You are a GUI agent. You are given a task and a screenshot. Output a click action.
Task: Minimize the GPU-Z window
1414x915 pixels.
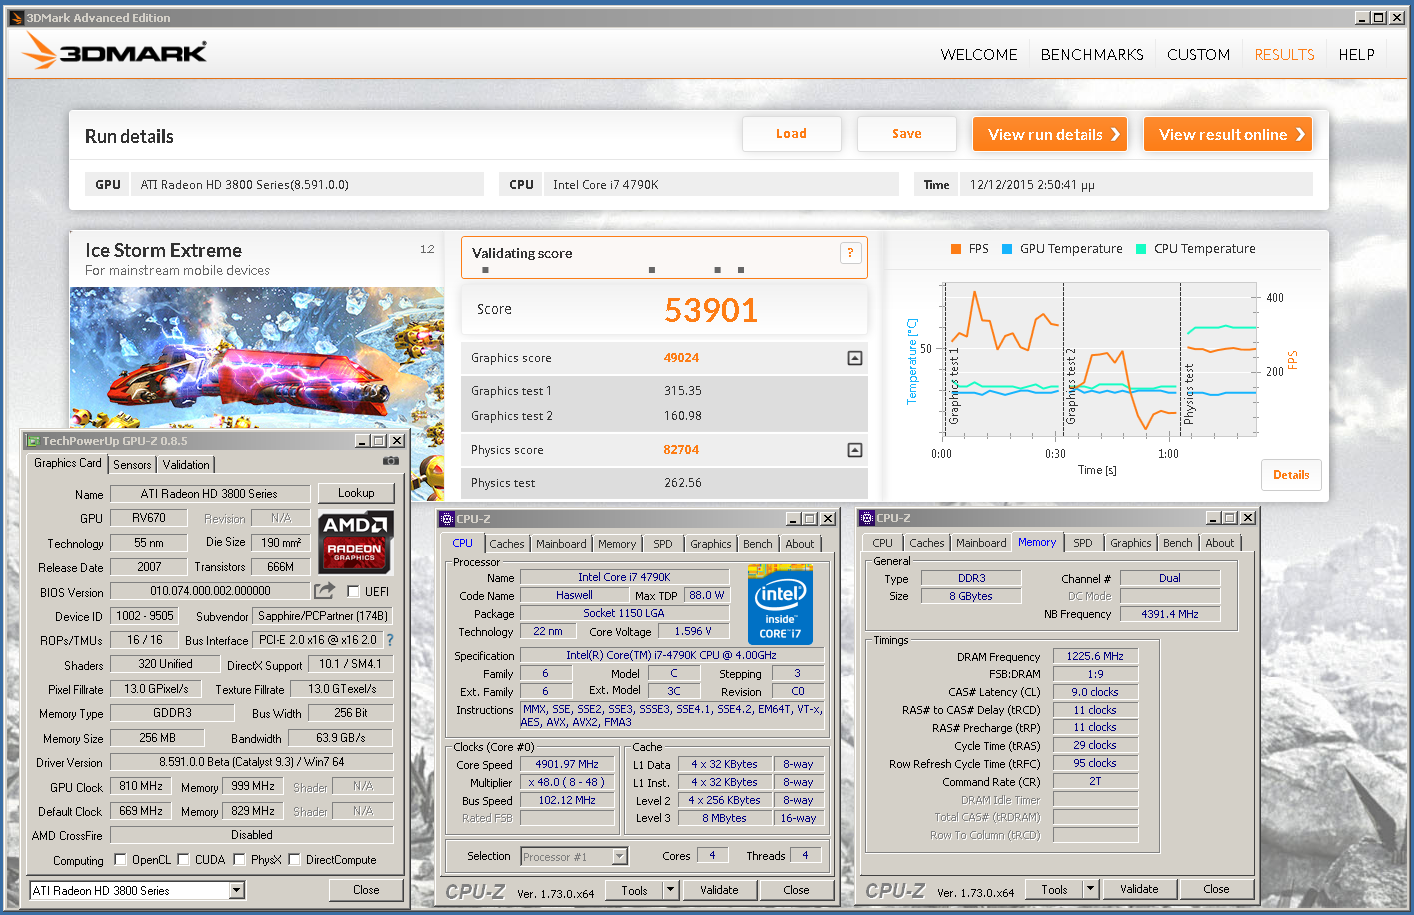coord(362,441)
